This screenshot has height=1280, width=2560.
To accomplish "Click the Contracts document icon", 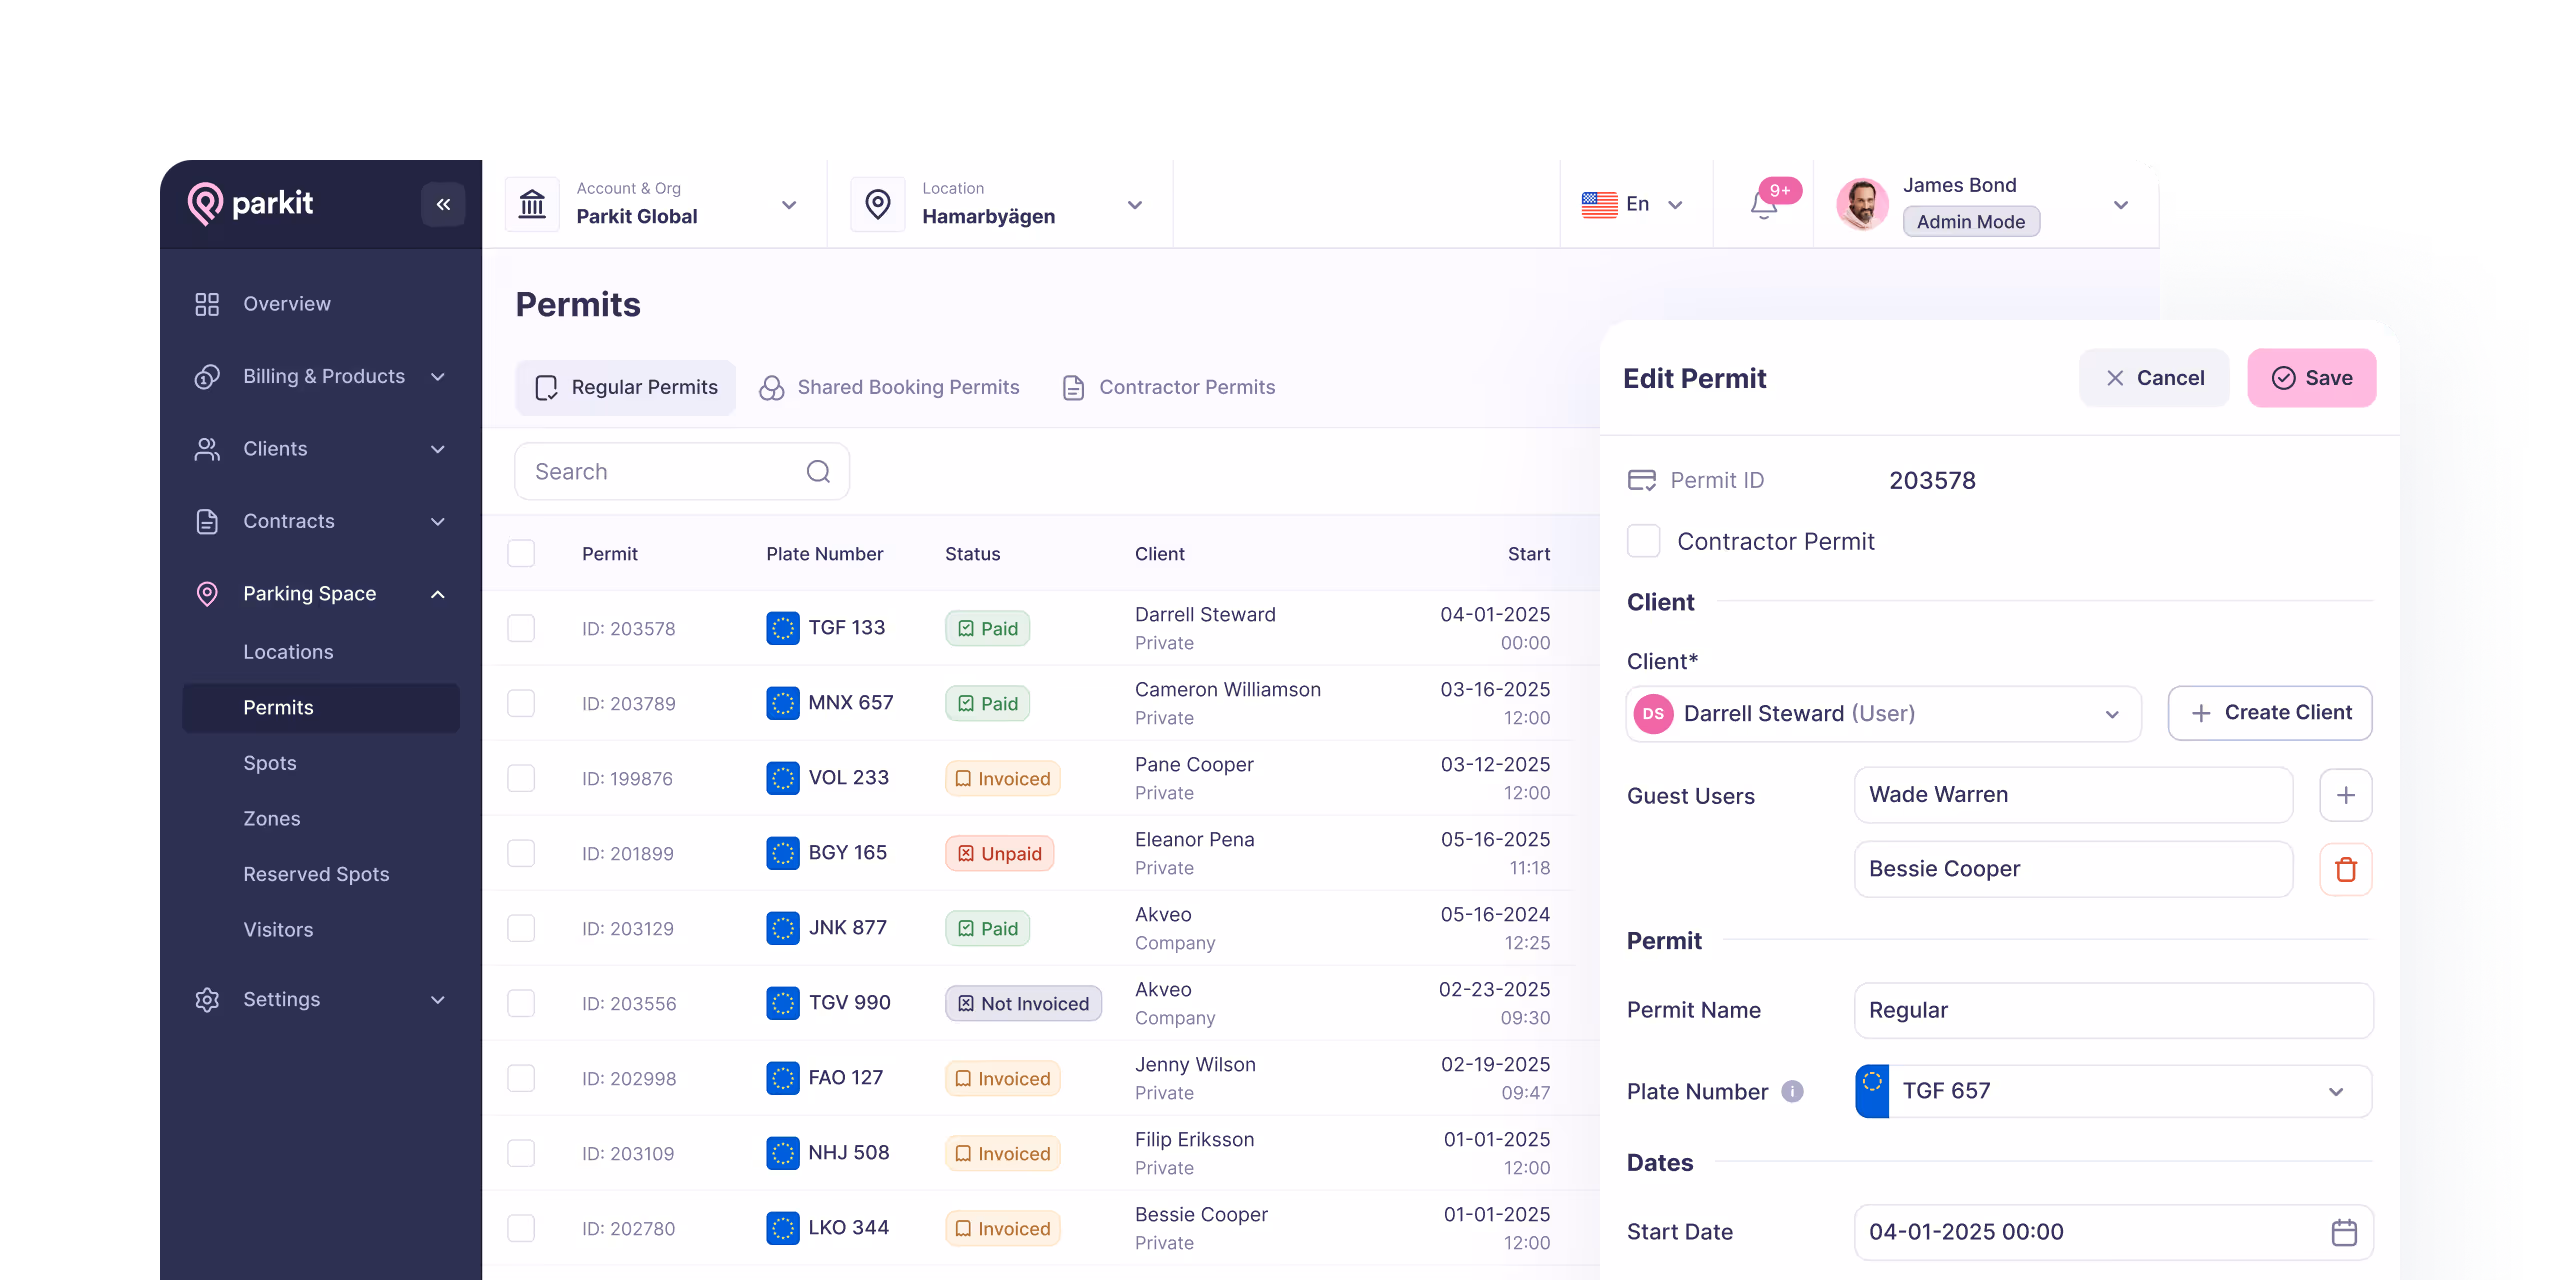I will (207, 521).
